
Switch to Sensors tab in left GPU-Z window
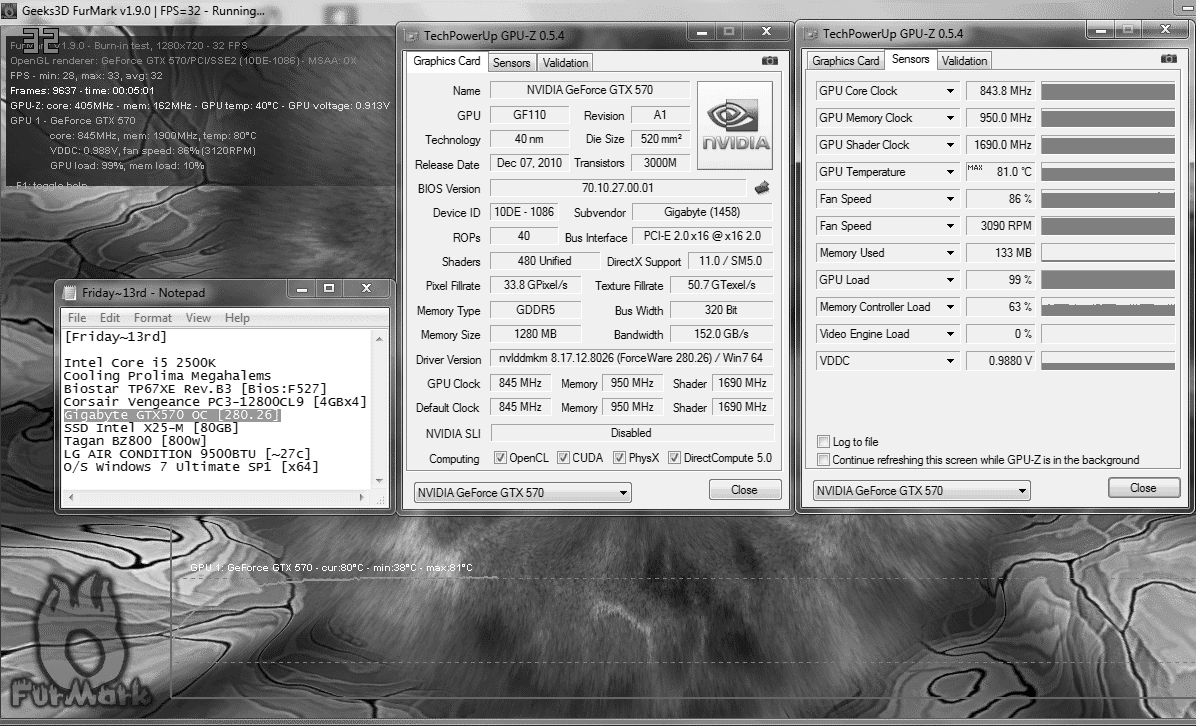511,63
